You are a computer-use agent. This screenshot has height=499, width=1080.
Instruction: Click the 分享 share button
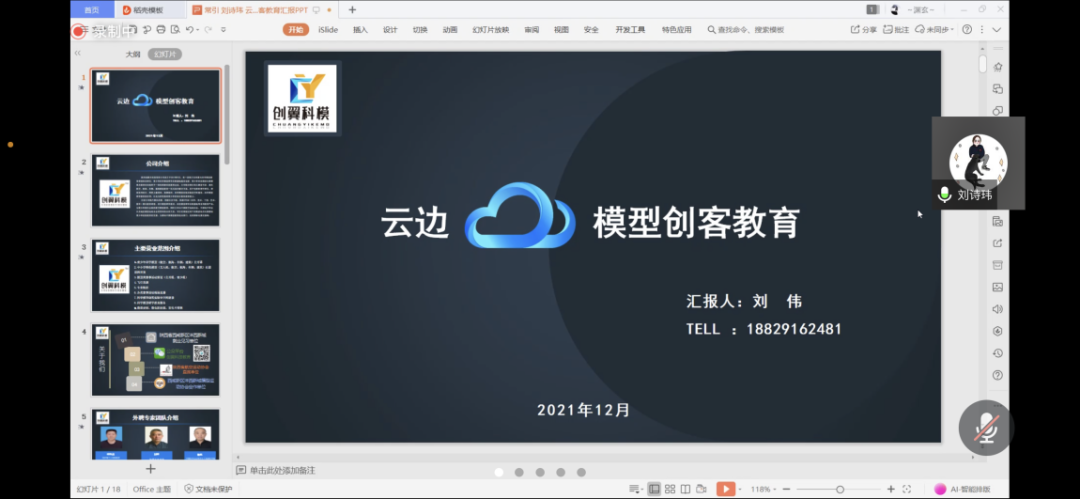pyautogui.click(x=863, y=30)
